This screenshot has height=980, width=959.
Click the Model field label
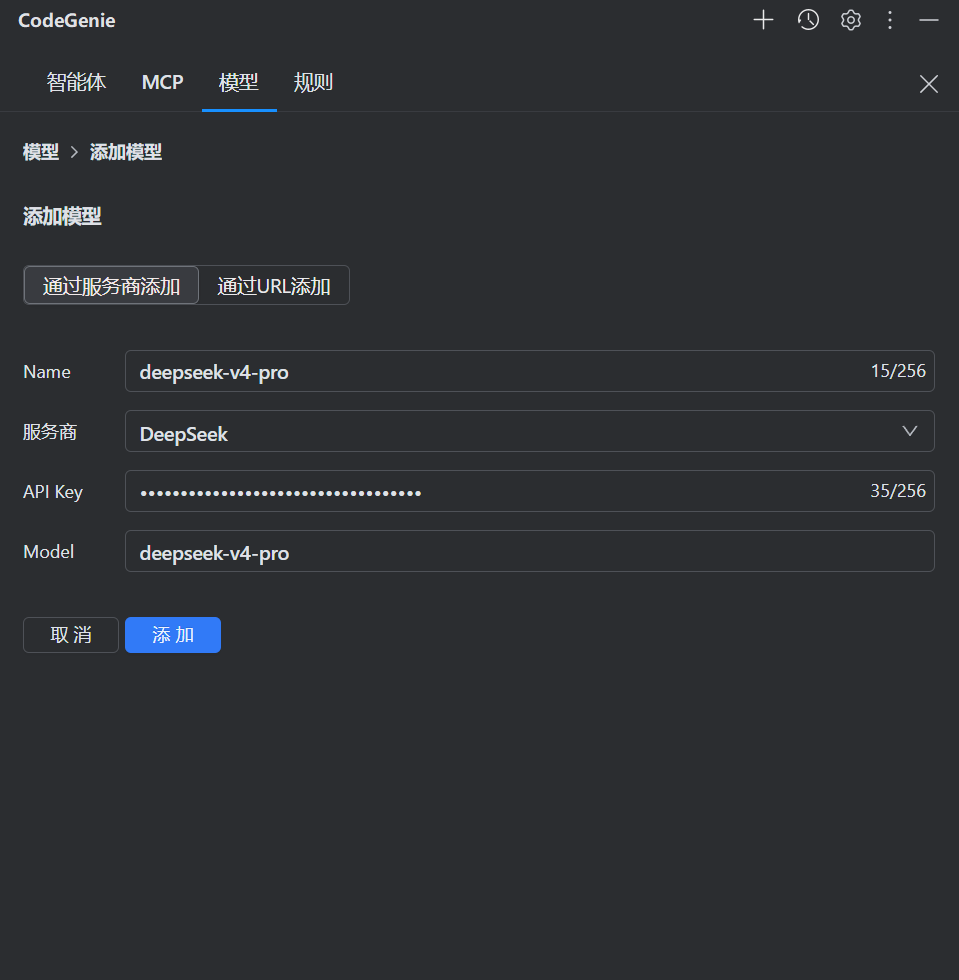coord(49,552)
